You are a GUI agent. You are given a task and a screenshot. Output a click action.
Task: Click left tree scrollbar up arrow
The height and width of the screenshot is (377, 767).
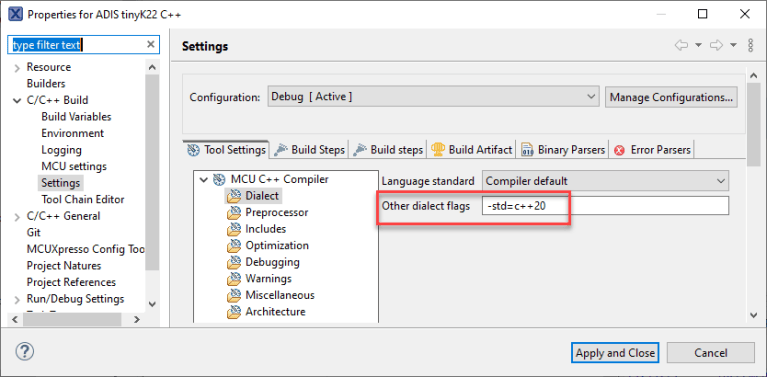[x=152, y=67]
